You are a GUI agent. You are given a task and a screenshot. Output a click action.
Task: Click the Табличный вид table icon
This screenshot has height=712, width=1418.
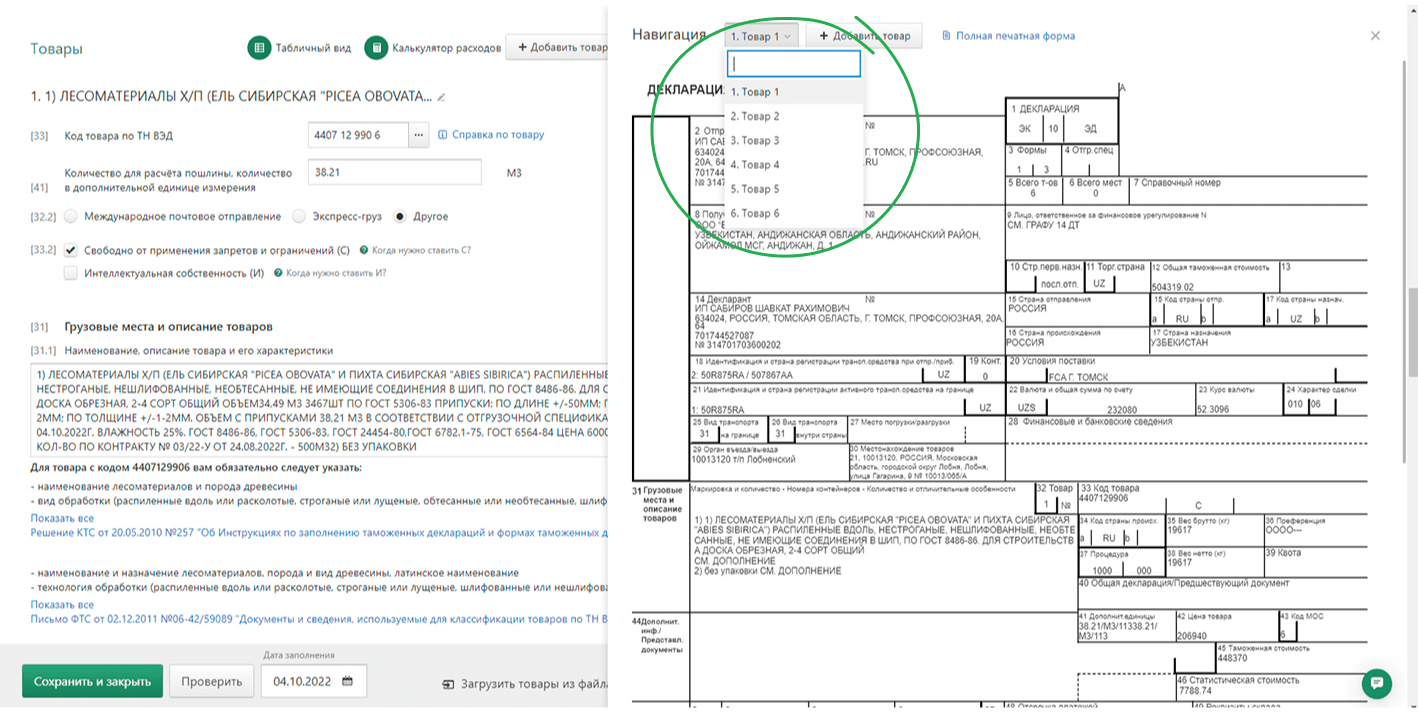(260, 48)
